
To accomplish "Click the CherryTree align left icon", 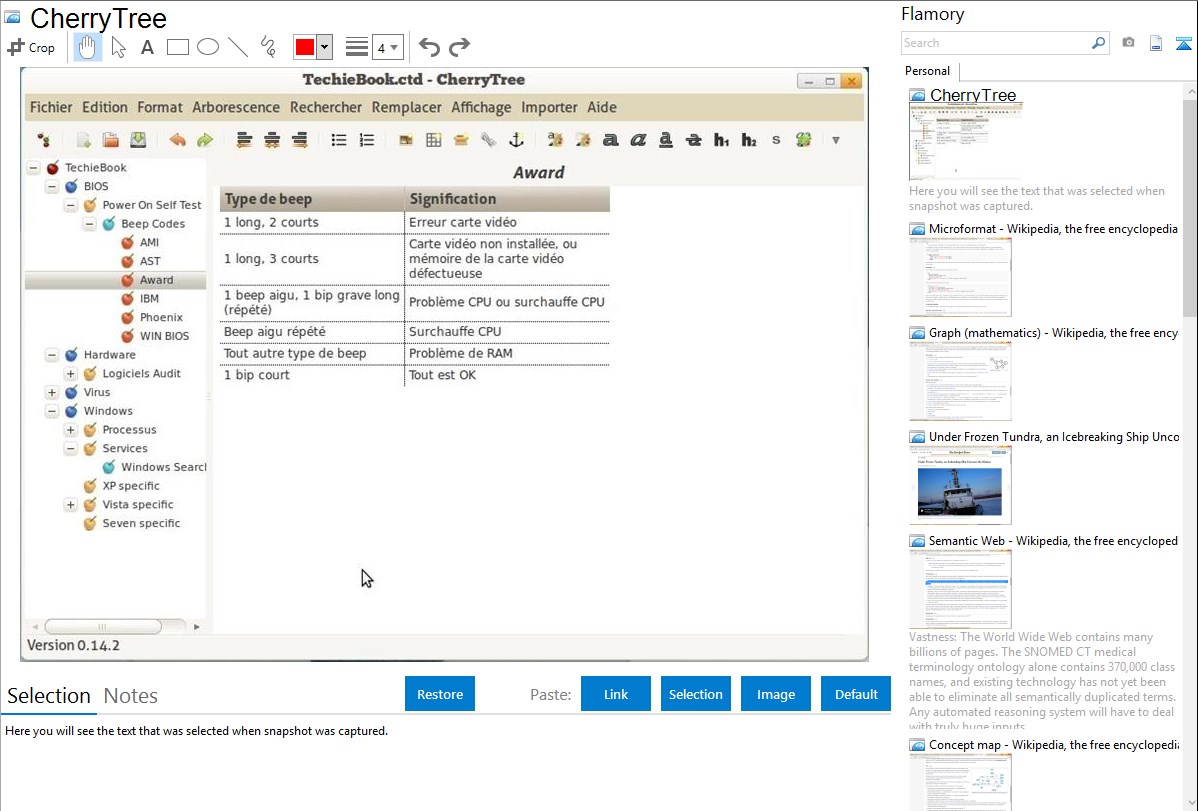I will pyautogui.click(x=244, y=140).
